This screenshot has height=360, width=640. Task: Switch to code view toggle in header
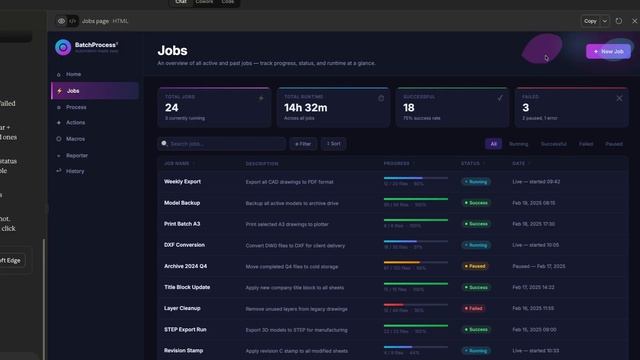tap(72, 21)
